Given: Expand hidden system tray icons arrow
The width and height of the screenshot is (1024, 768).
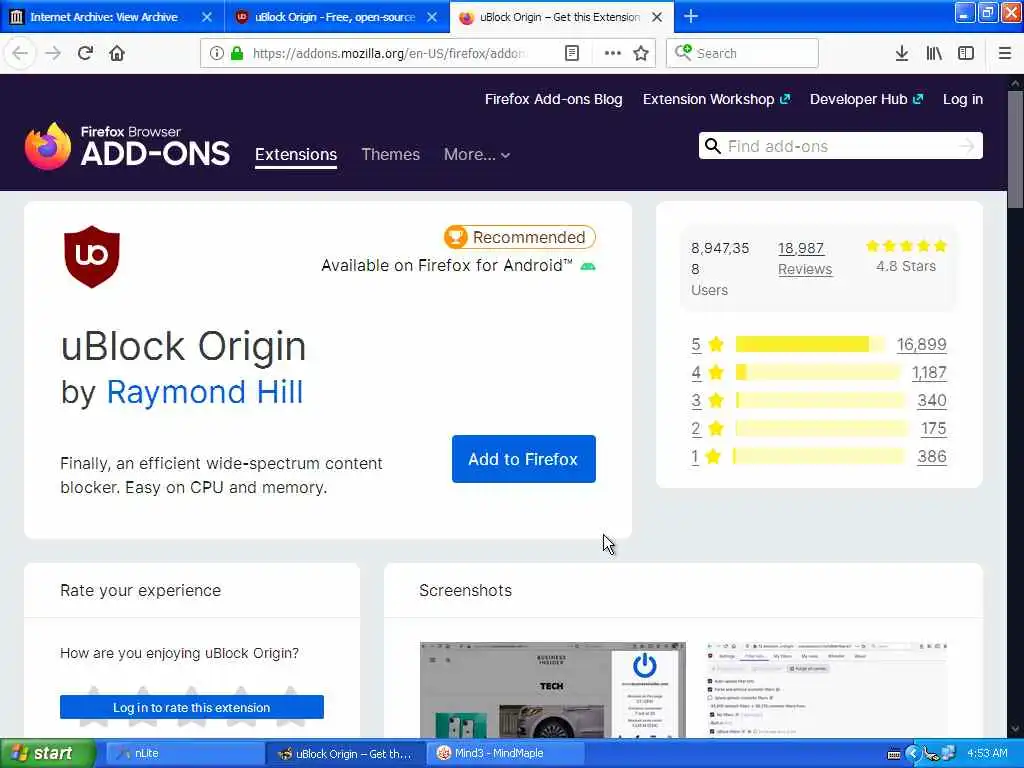Looking at the screenshot, I should click(912, 754).
